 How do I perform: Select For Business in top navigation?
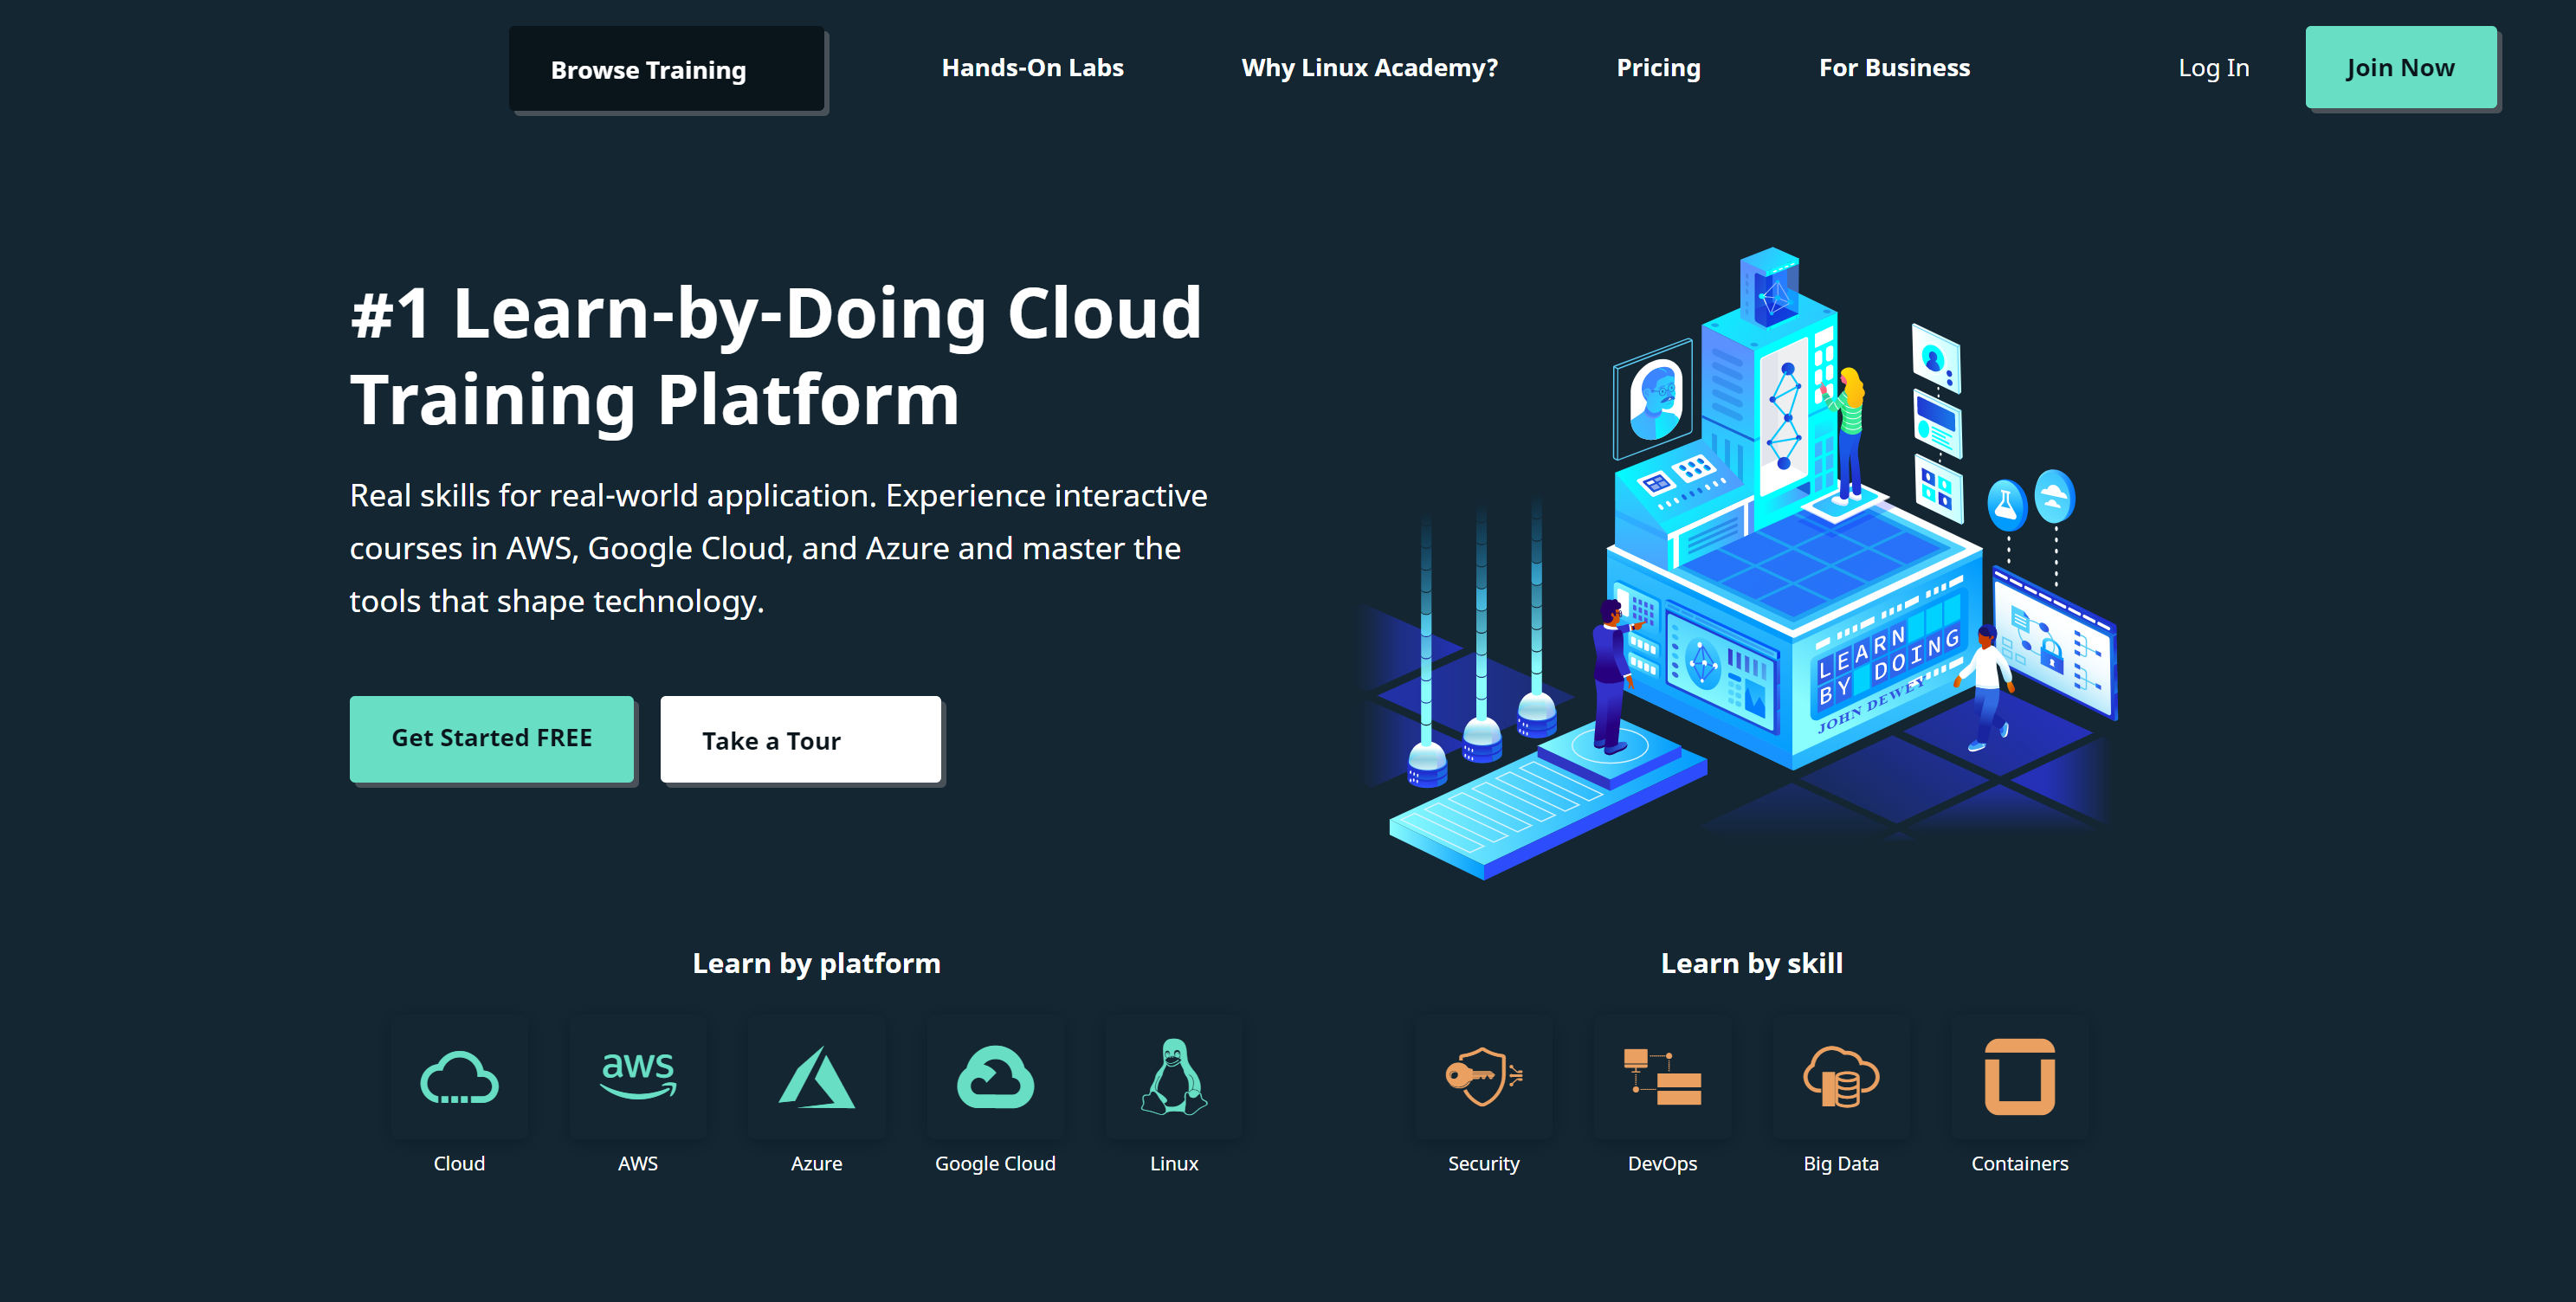(x=1893, y=68)
